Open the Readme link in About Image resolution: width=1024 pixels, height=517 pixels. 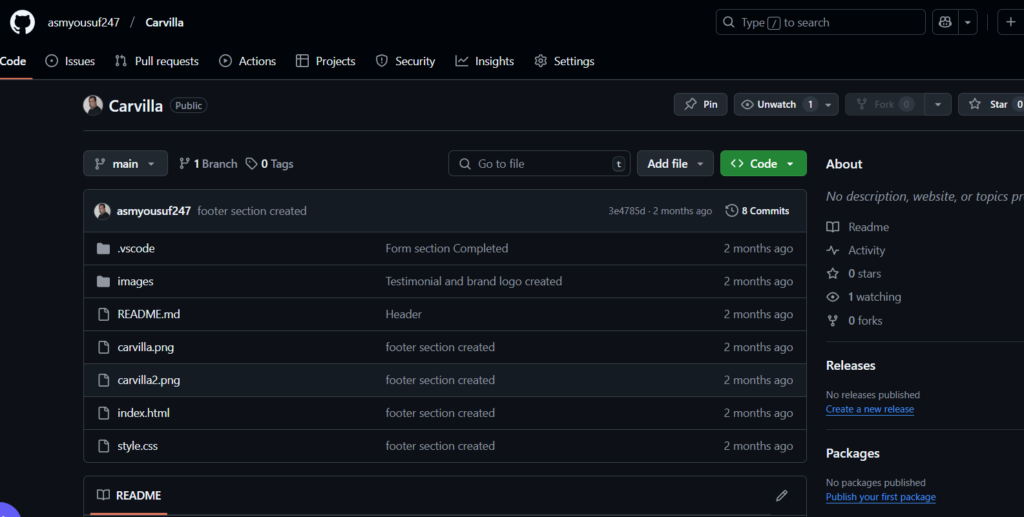(857, 227)
